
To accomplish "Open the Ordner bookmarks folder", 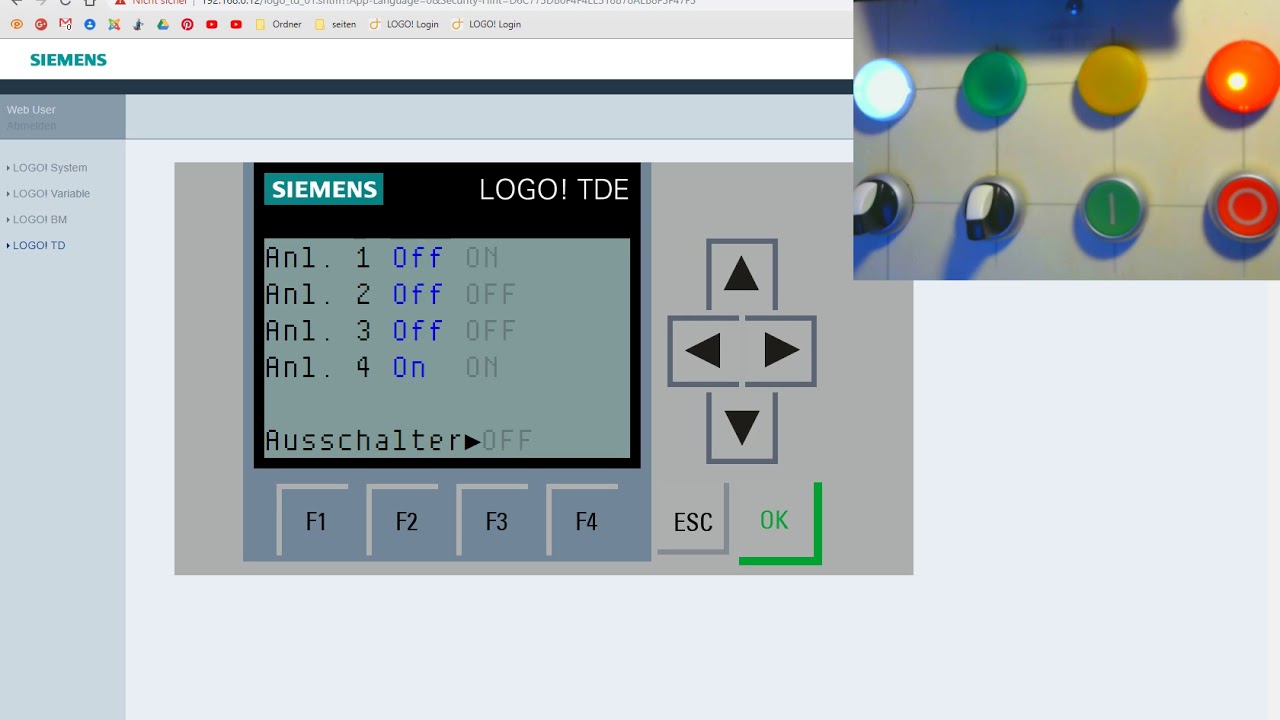I will (278, 24).
